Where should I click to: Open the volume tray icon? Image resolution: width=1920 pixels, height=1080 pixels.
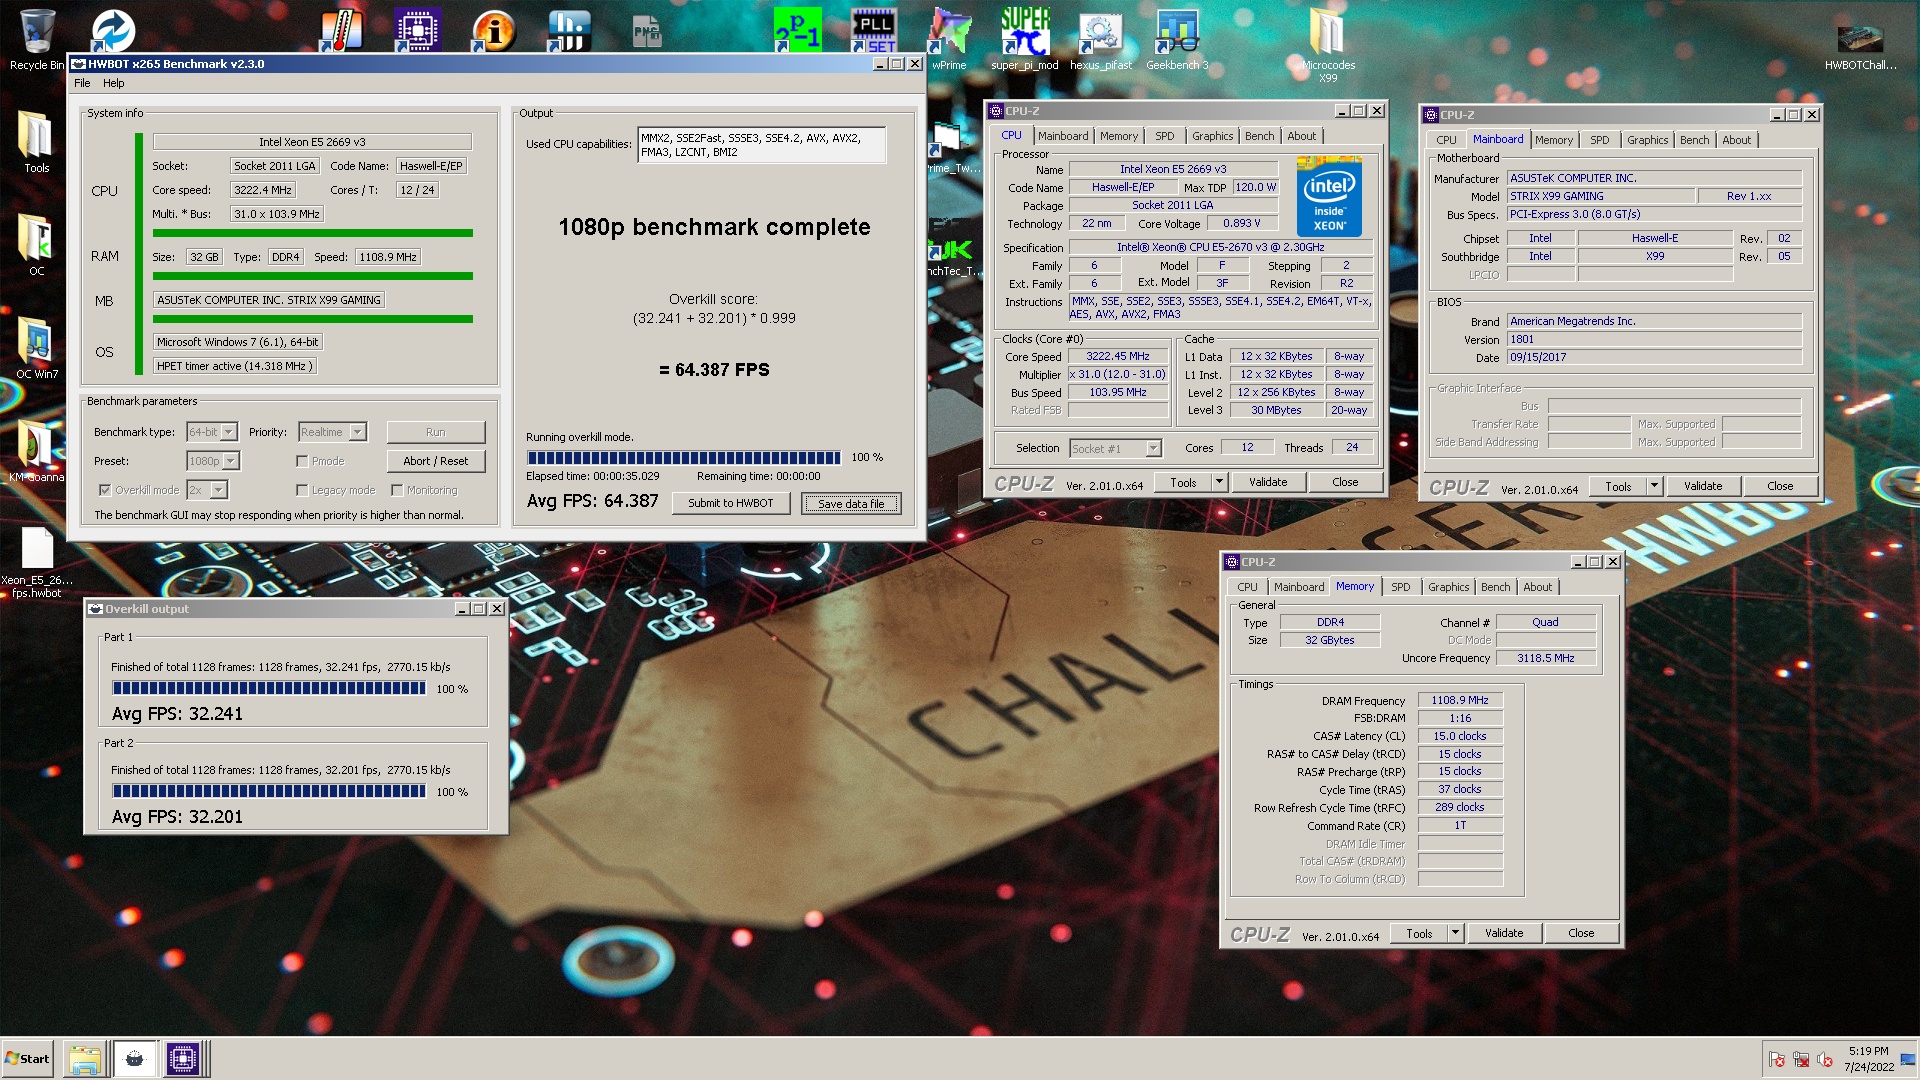1825,1060
